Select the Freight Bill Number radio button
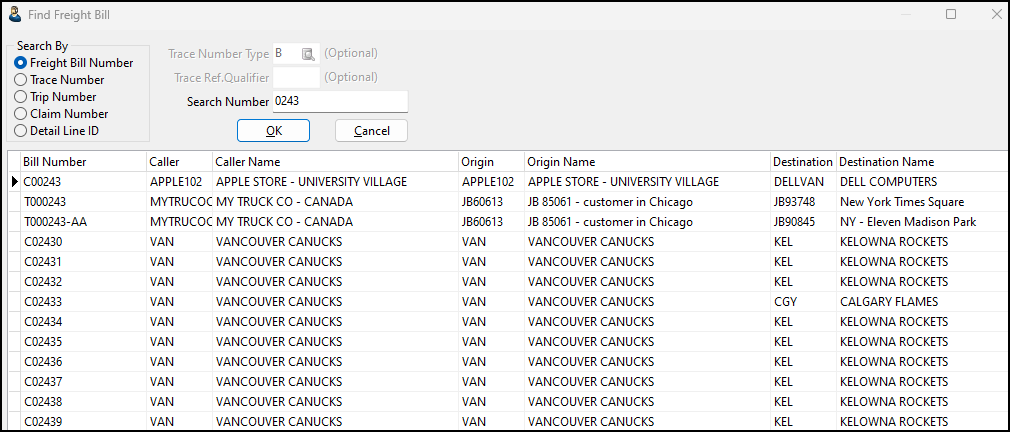The width and height of the screenshot is (1010, 432). [x=20, y=63]
